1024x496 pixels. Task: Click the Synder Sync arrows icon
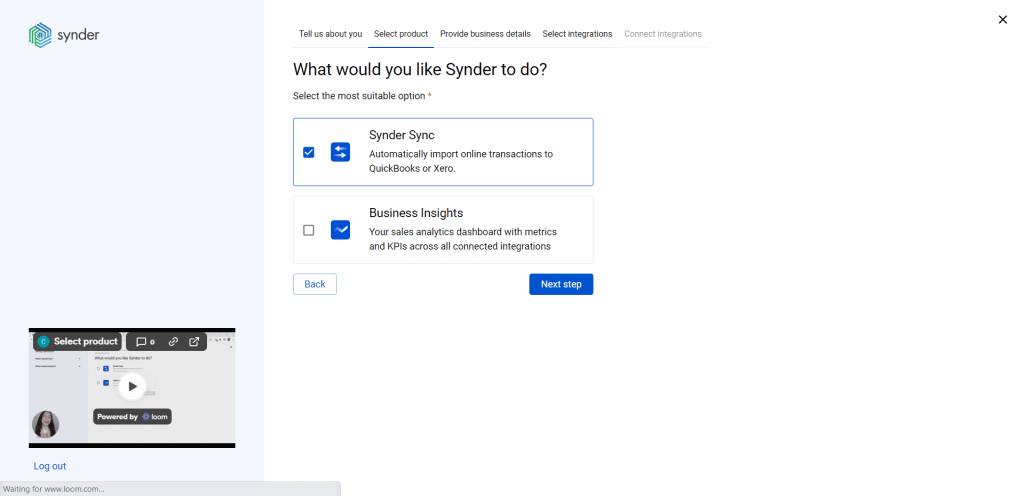(340, 152)
